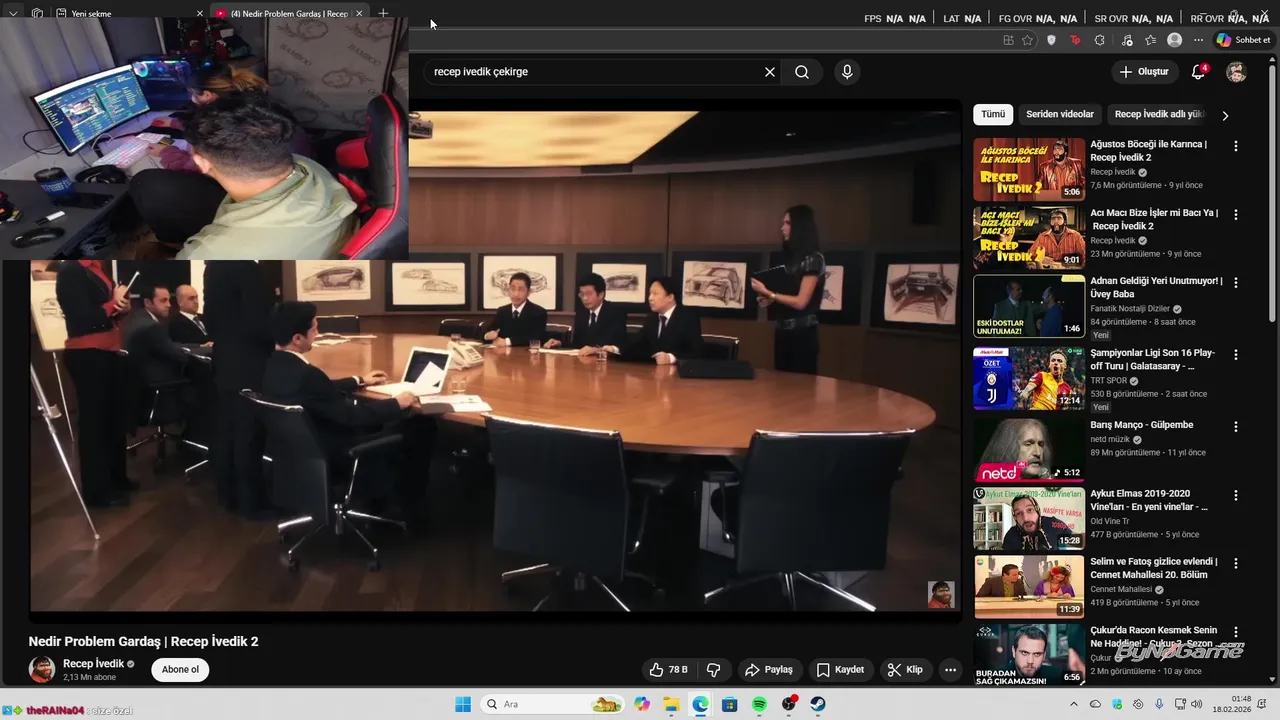
Task: Open File Explorer from taskbar
Action: (671, 704)
